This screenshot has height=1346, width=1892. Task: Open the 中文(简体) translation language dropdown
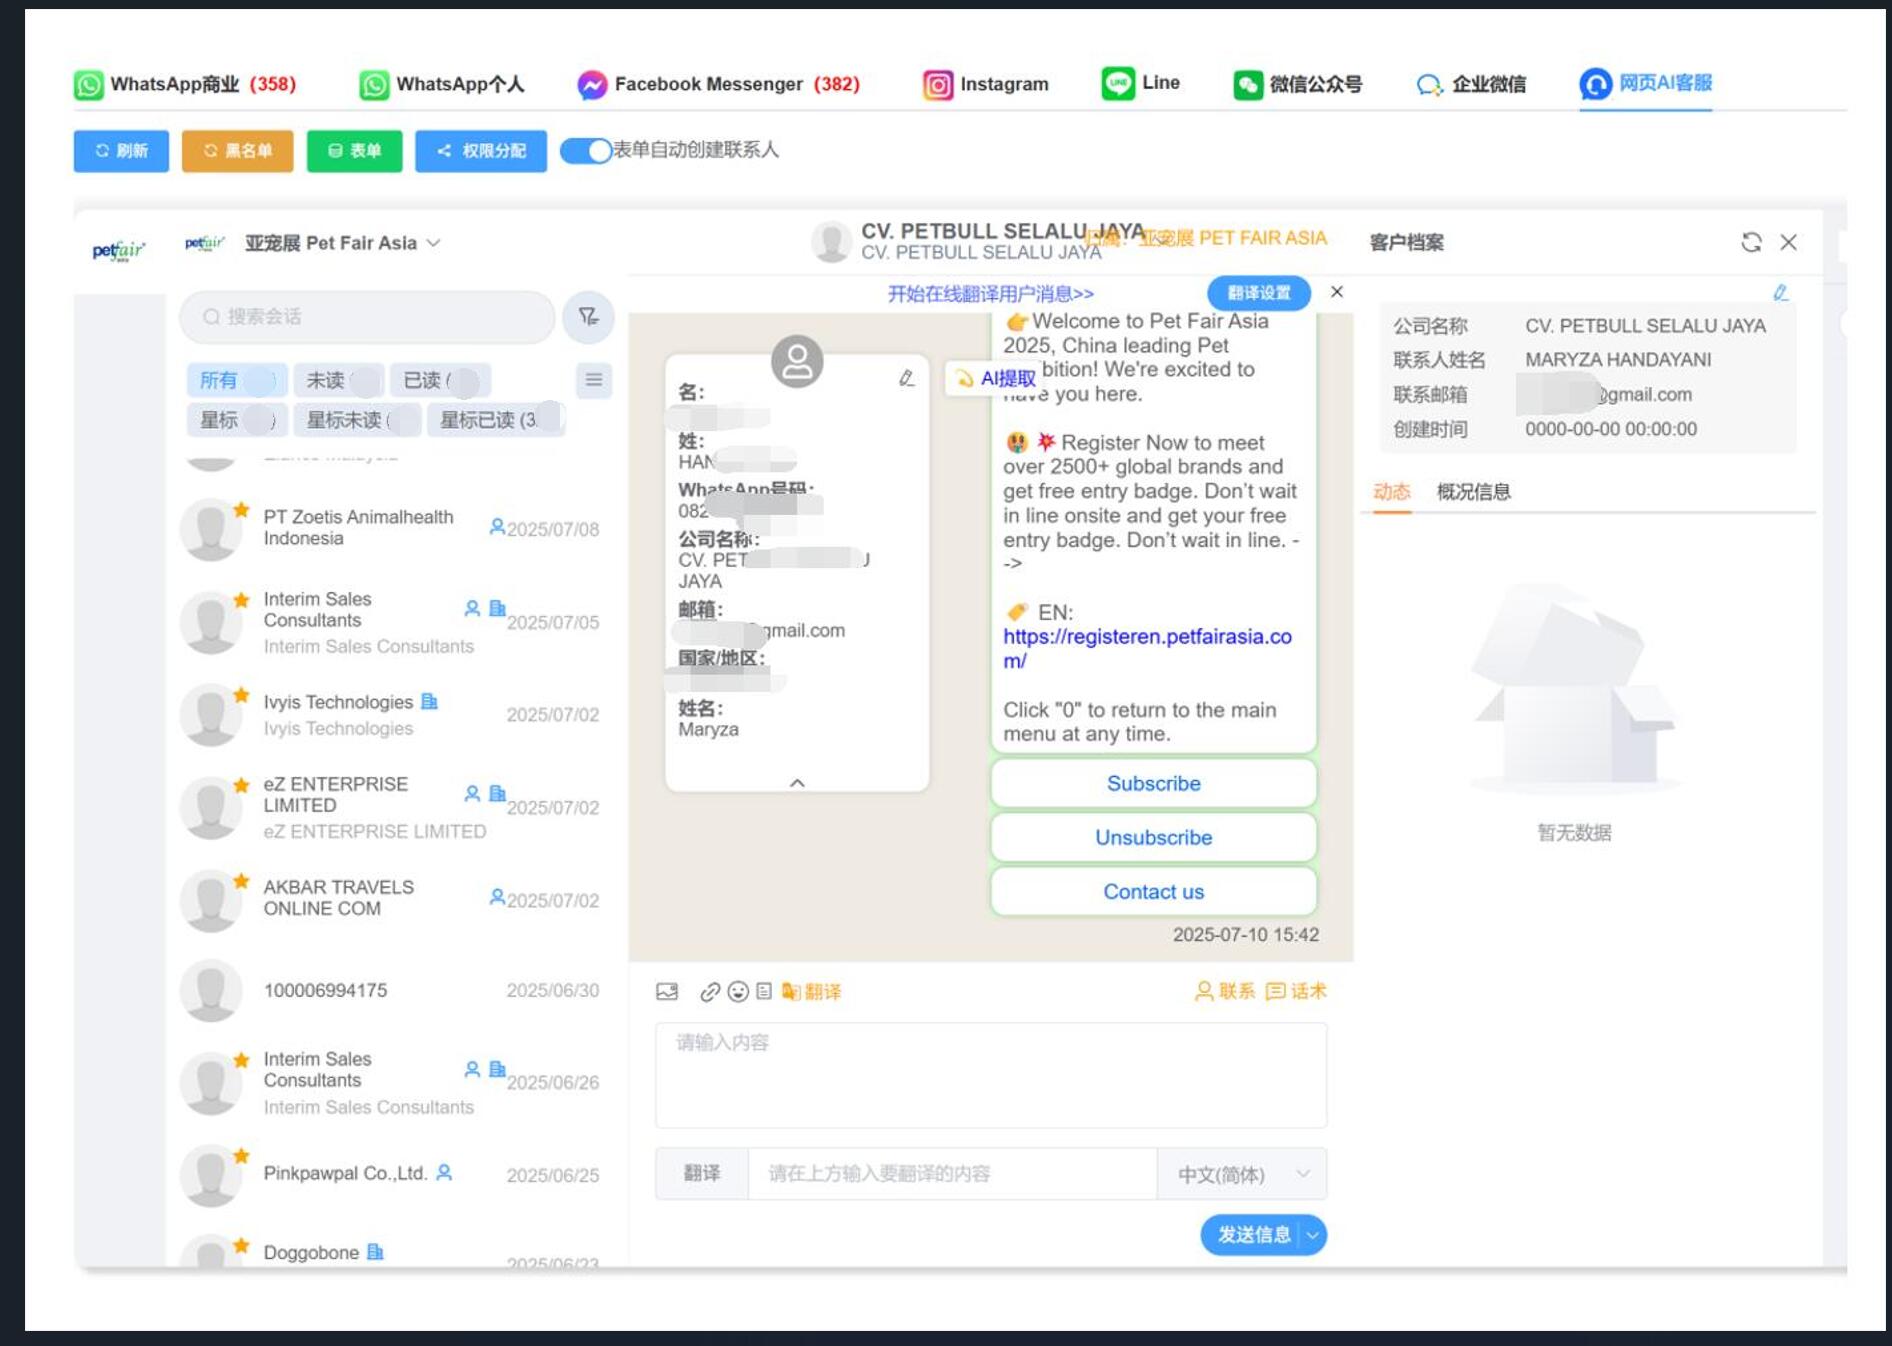(1241, 1174)
